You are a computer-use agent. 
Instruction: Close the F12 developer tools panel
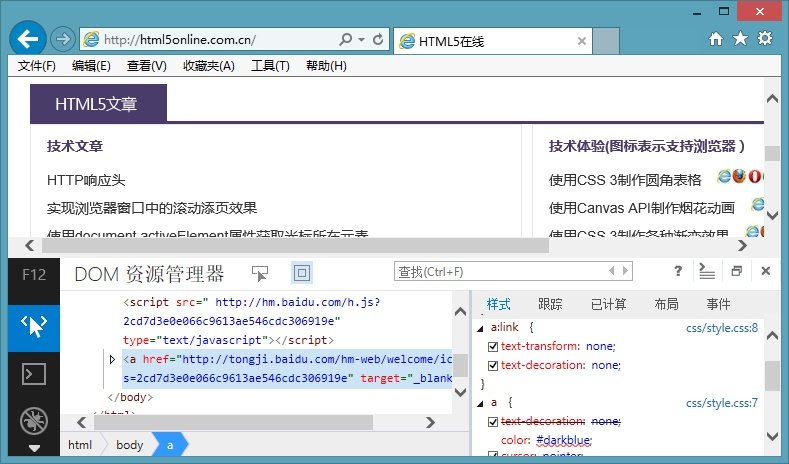tap(766, 271)
